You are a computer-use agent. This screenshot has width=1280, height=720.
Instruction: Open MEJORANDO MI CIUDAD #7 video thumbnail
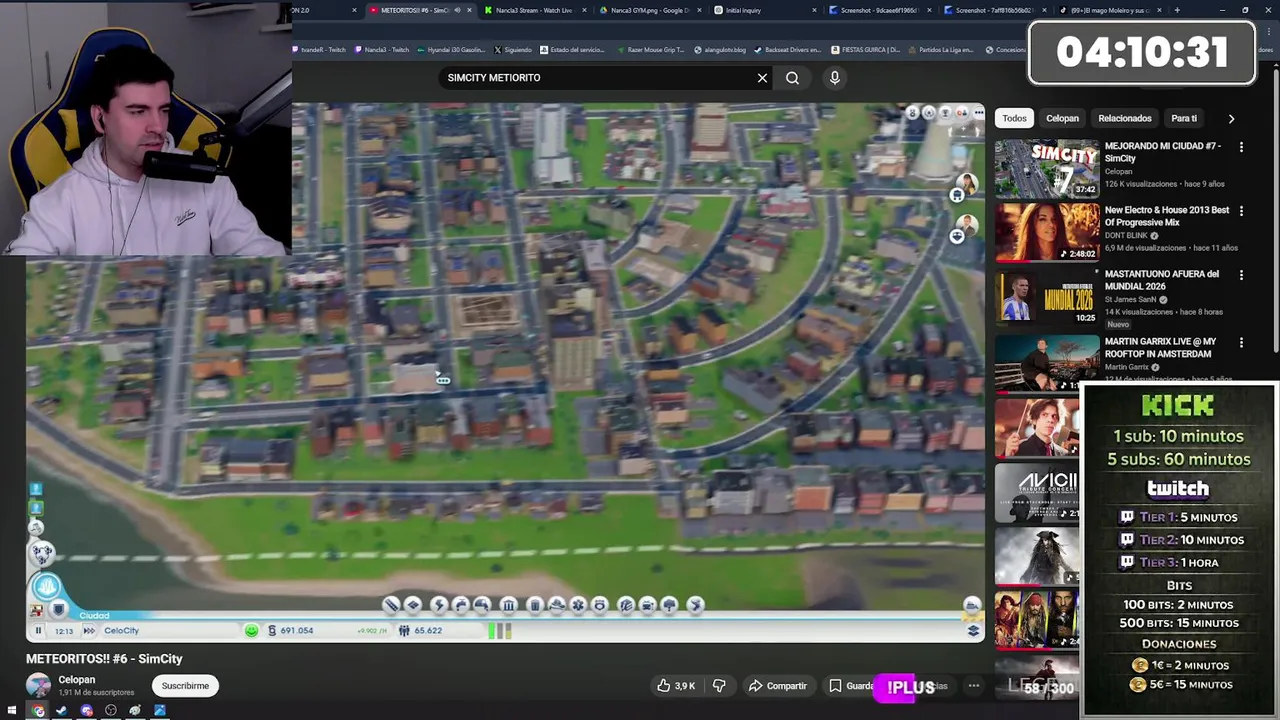pos(1046,169)
